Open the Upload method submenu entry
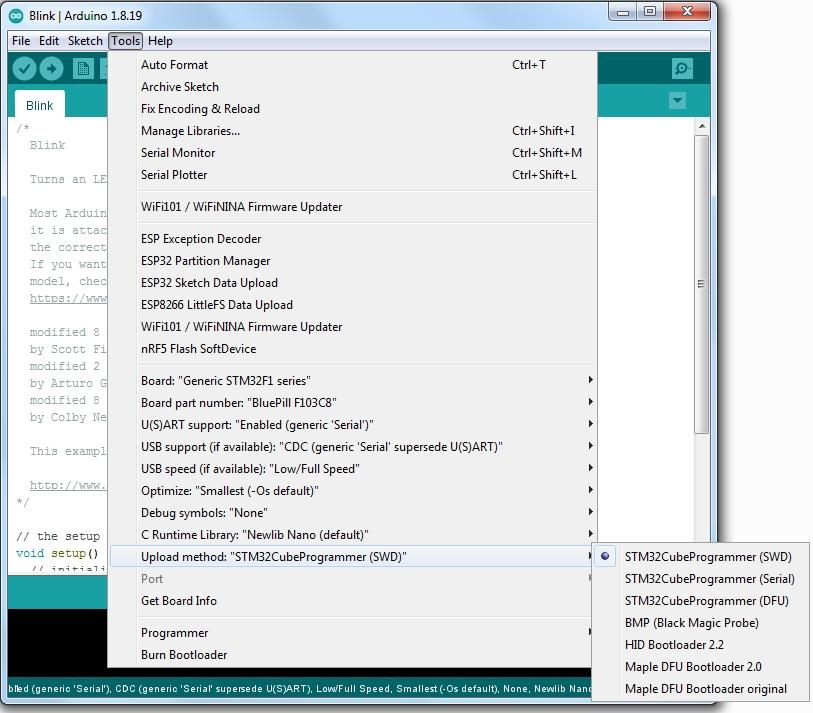The height and width of the screenshot is (713, 813). [x=353, y=557]
